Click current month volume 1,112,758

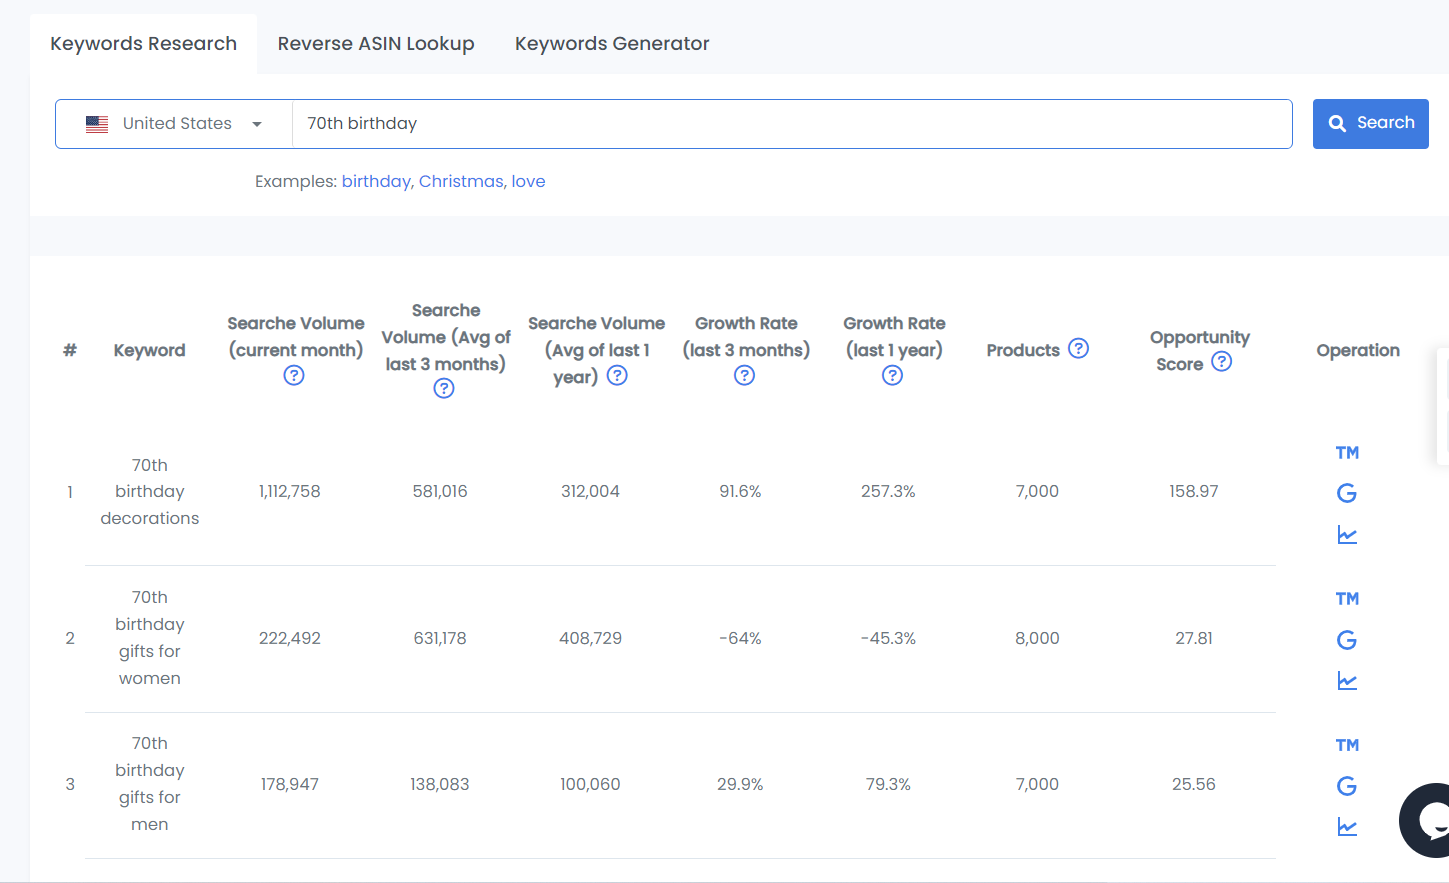point(290,491)
